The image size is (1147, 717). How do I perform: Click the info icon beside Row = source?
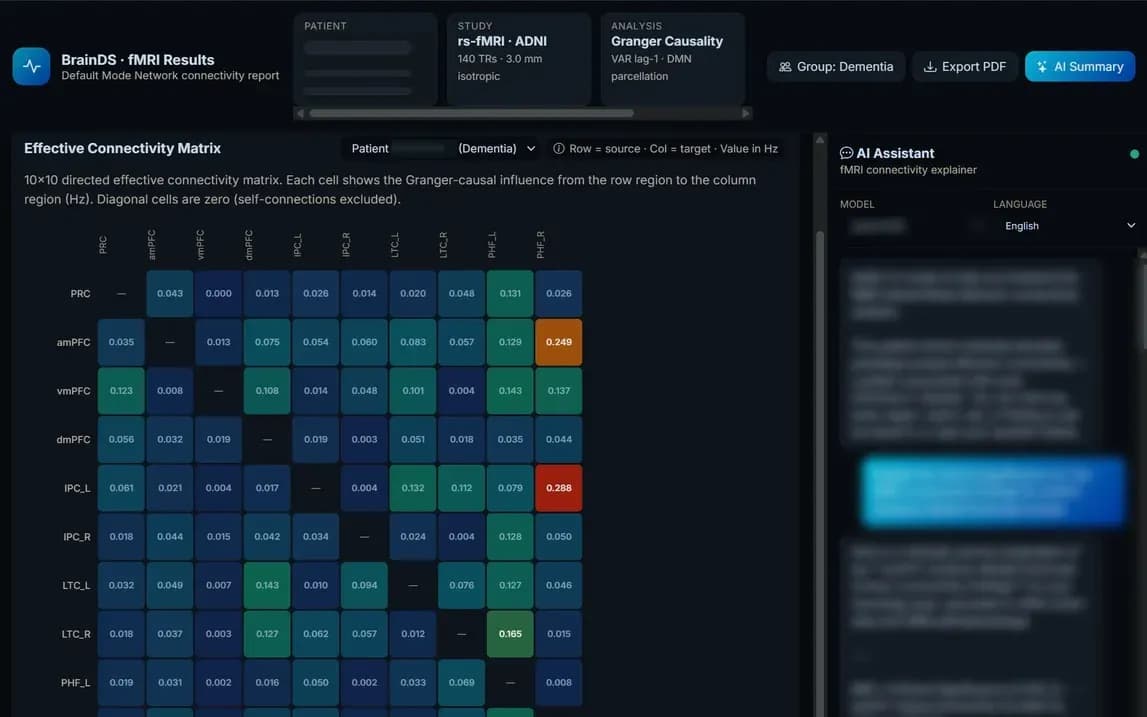(559, 149)
